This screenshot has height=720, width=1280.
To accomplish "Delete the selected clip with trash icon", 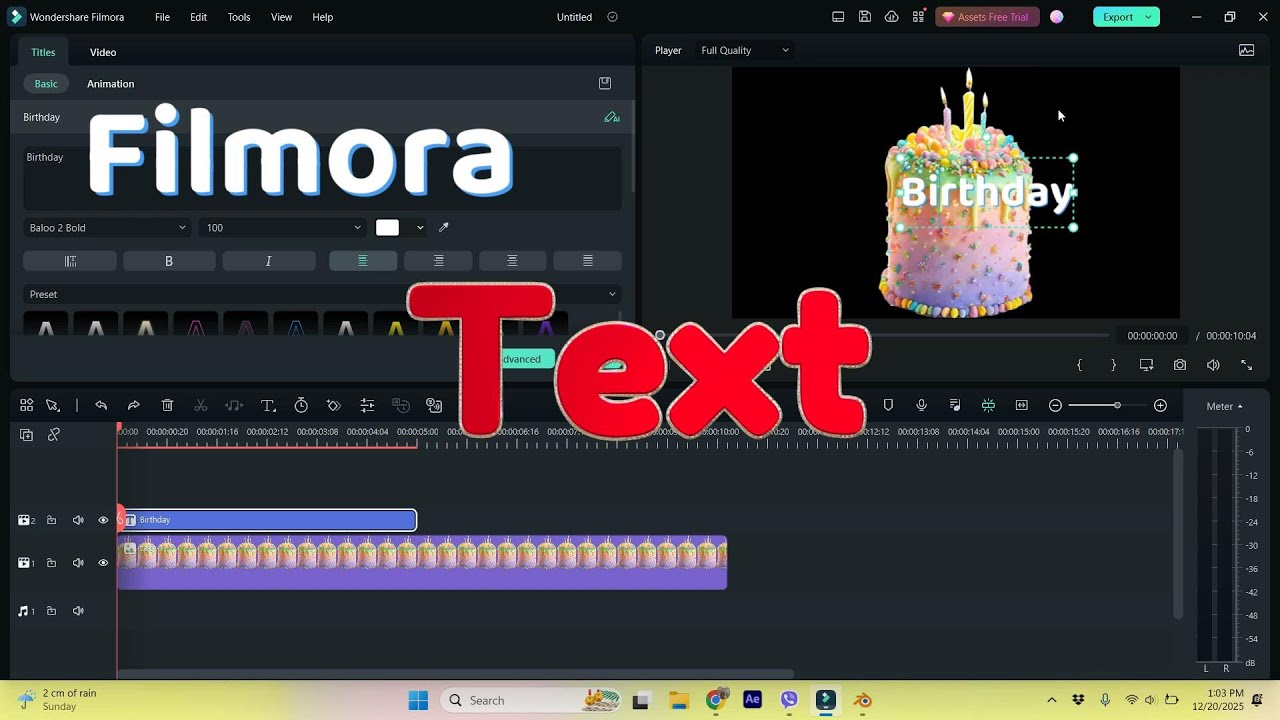I will point(167,405).
